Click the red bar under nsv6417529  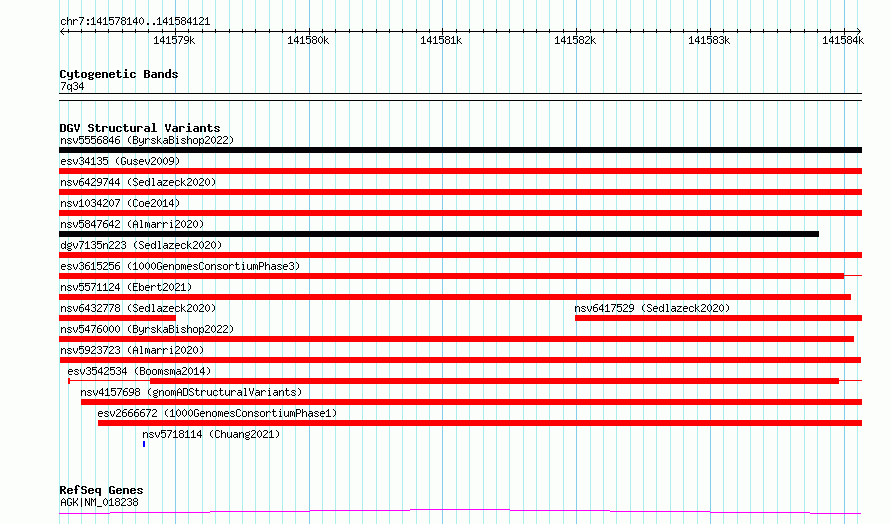[719, 318]
